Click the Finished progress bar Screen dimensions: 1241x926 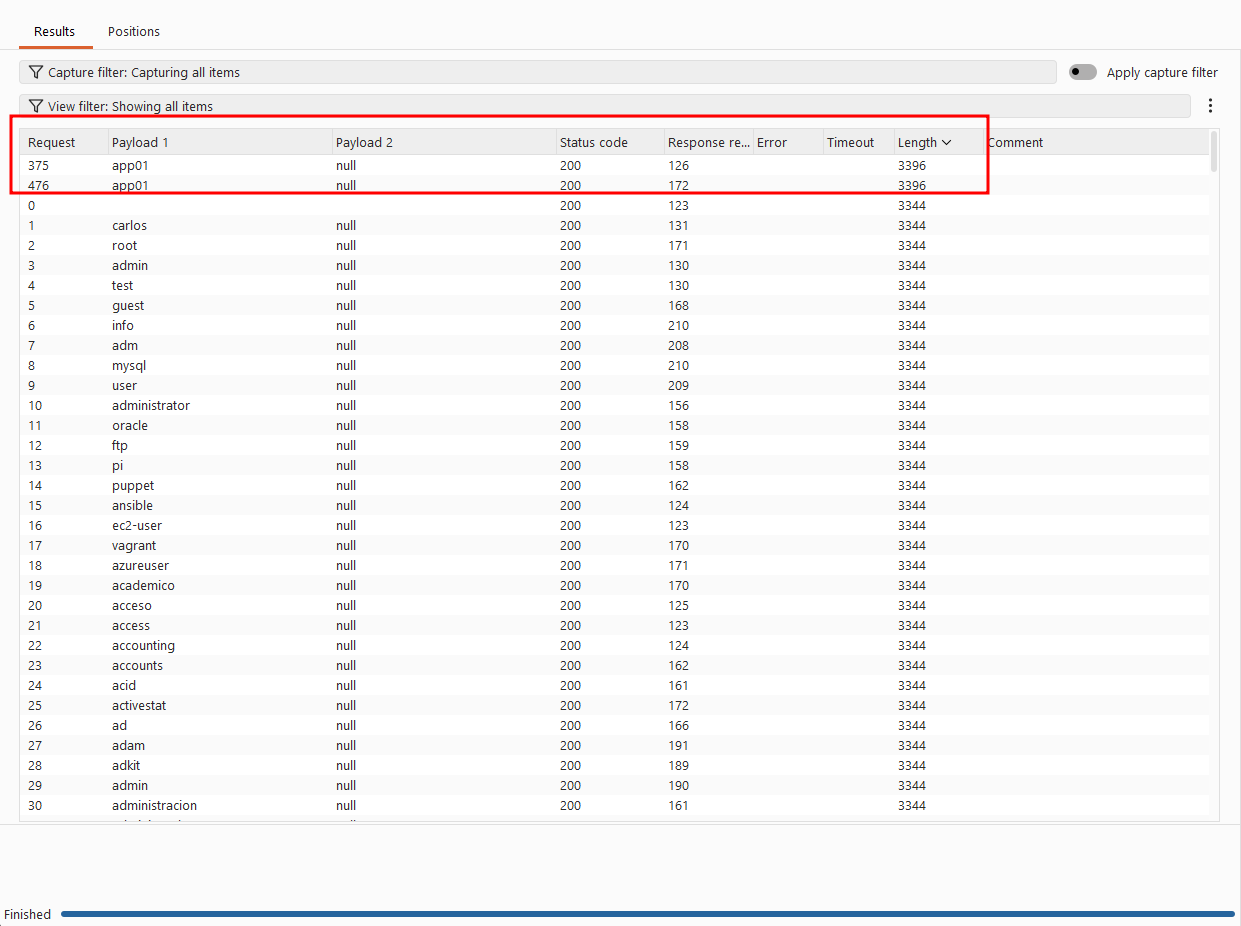pyautogui.click(x=648, y=914)
